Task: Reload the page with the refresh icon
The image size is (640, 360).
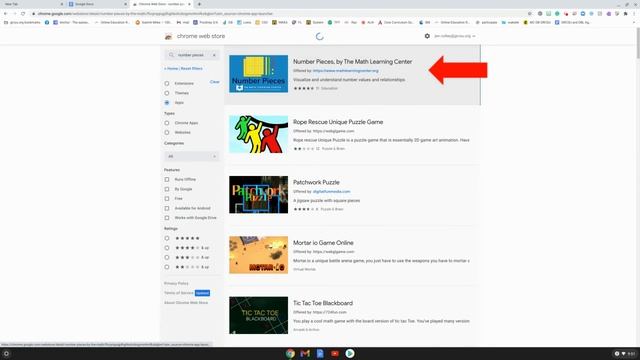Action: click(23, 13)
